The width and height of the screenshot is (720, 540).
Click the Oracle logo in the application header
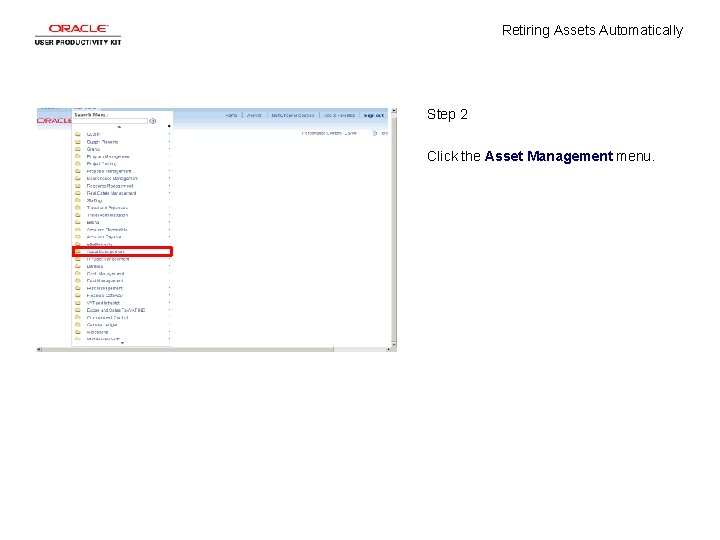coord(54,121)
